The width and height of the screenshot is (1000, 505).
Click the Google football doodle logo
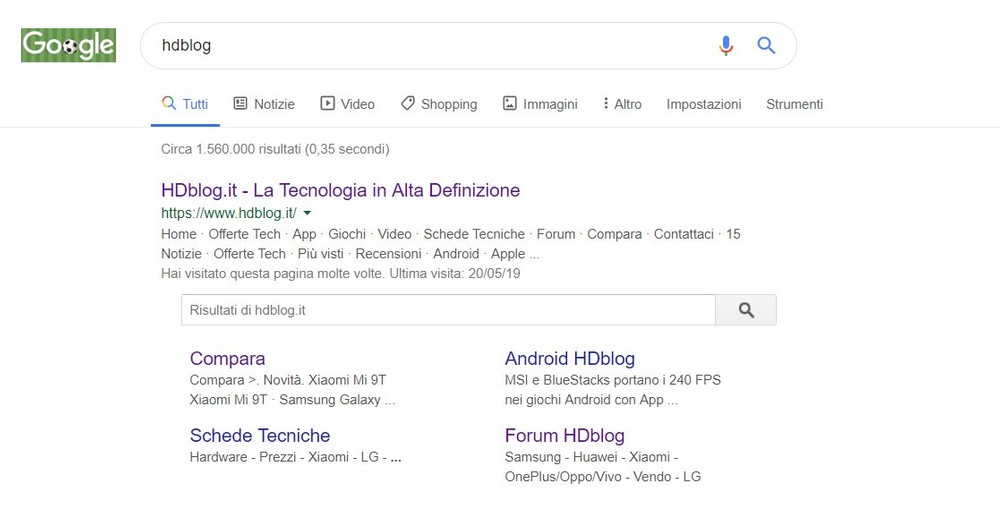[x=68, y=45]
